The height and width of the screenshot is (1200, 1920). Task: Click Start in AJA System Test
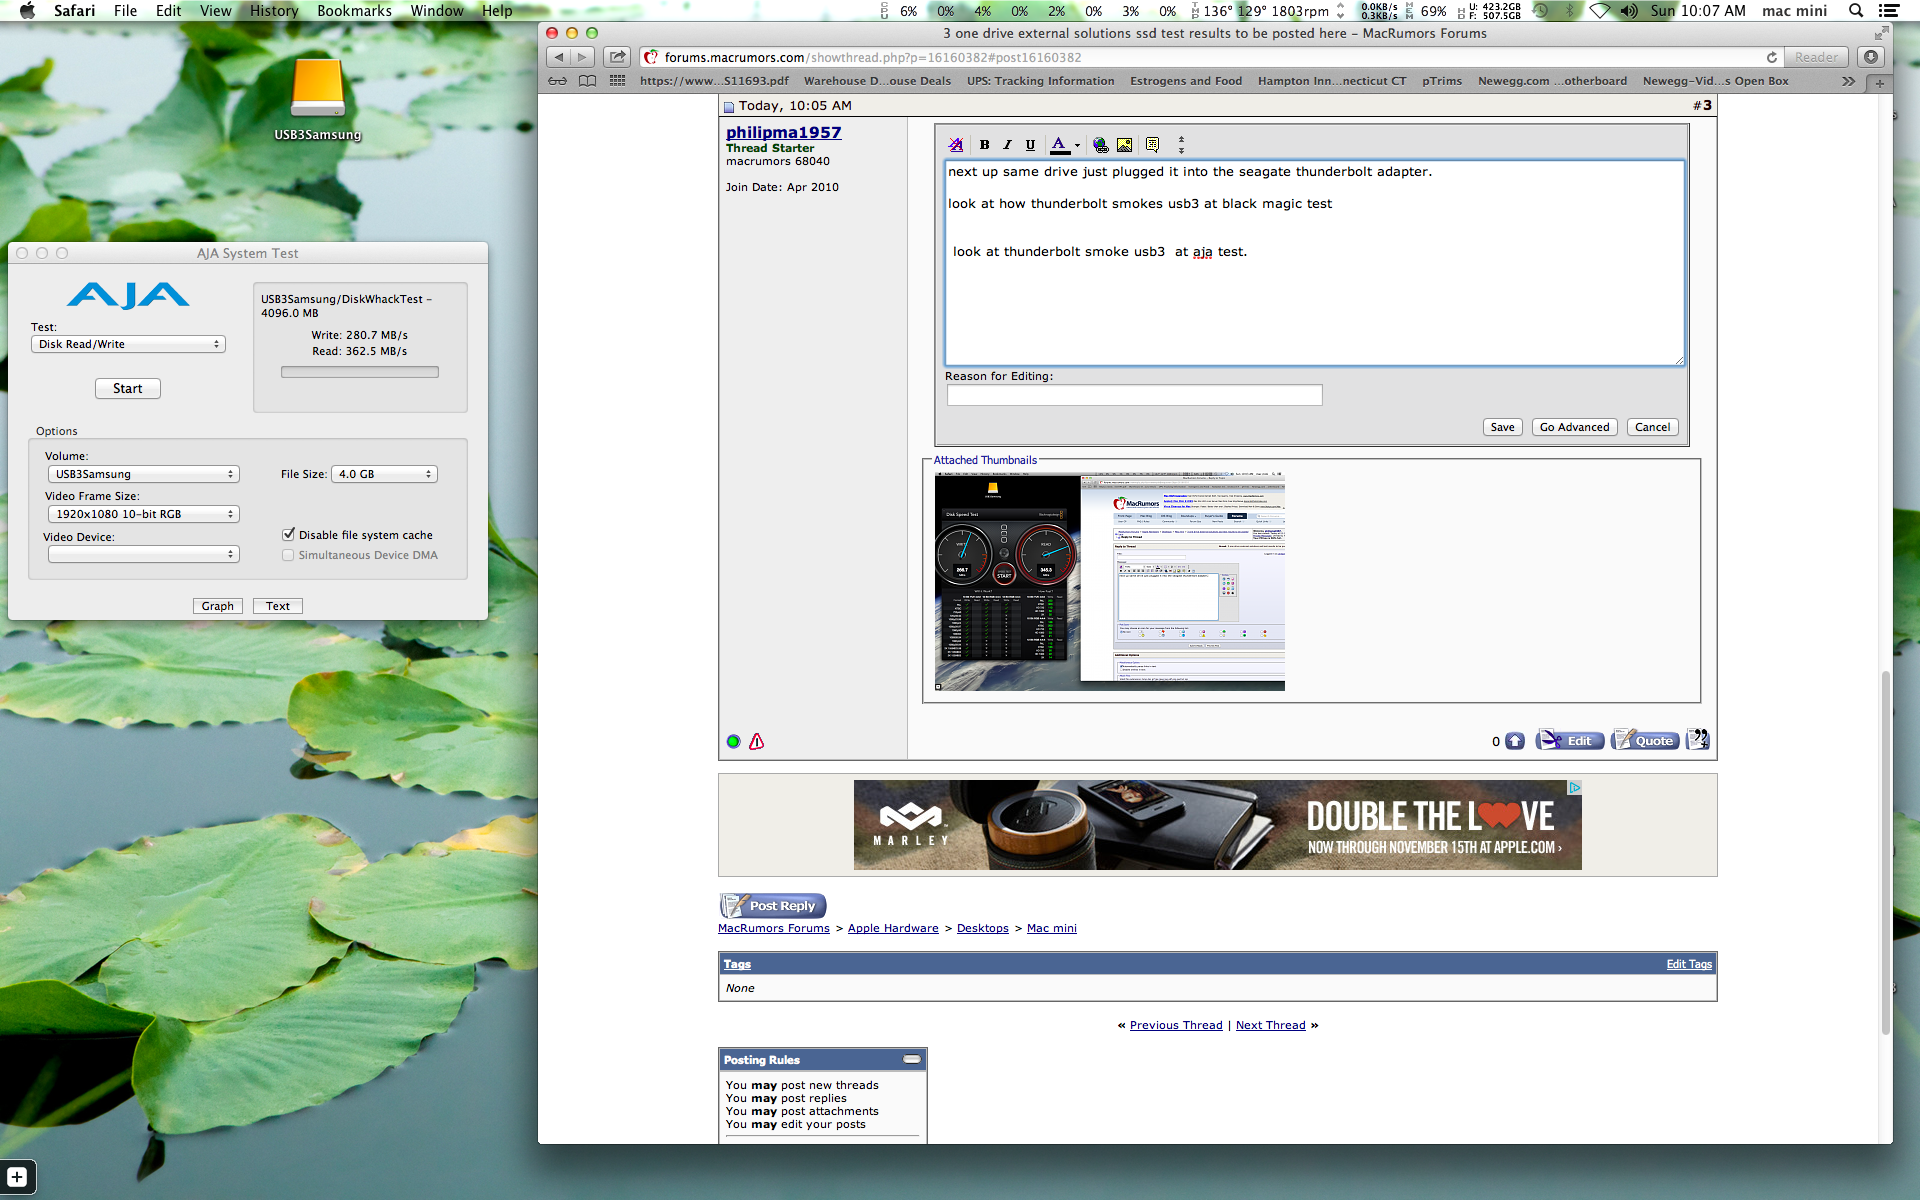point(127,388)
